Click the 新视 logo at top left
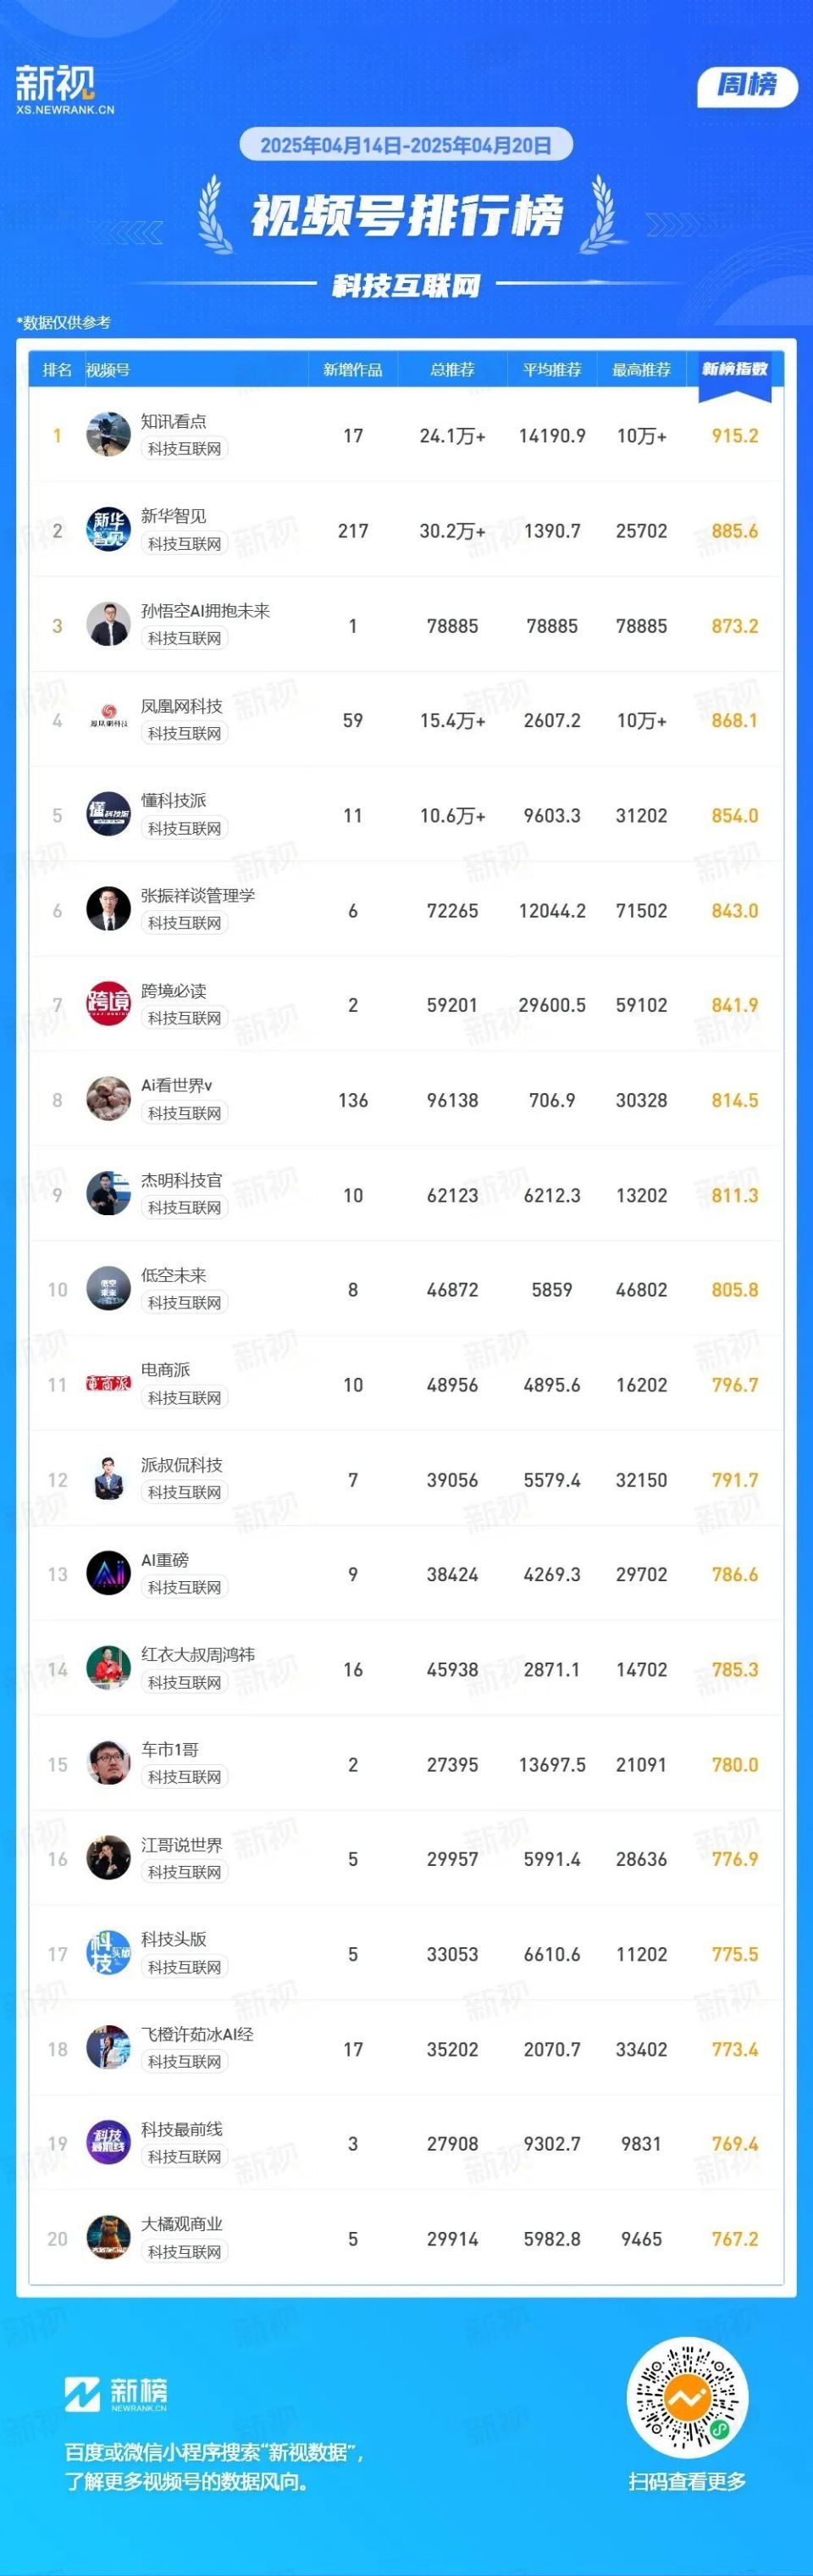 pos(65,89)
